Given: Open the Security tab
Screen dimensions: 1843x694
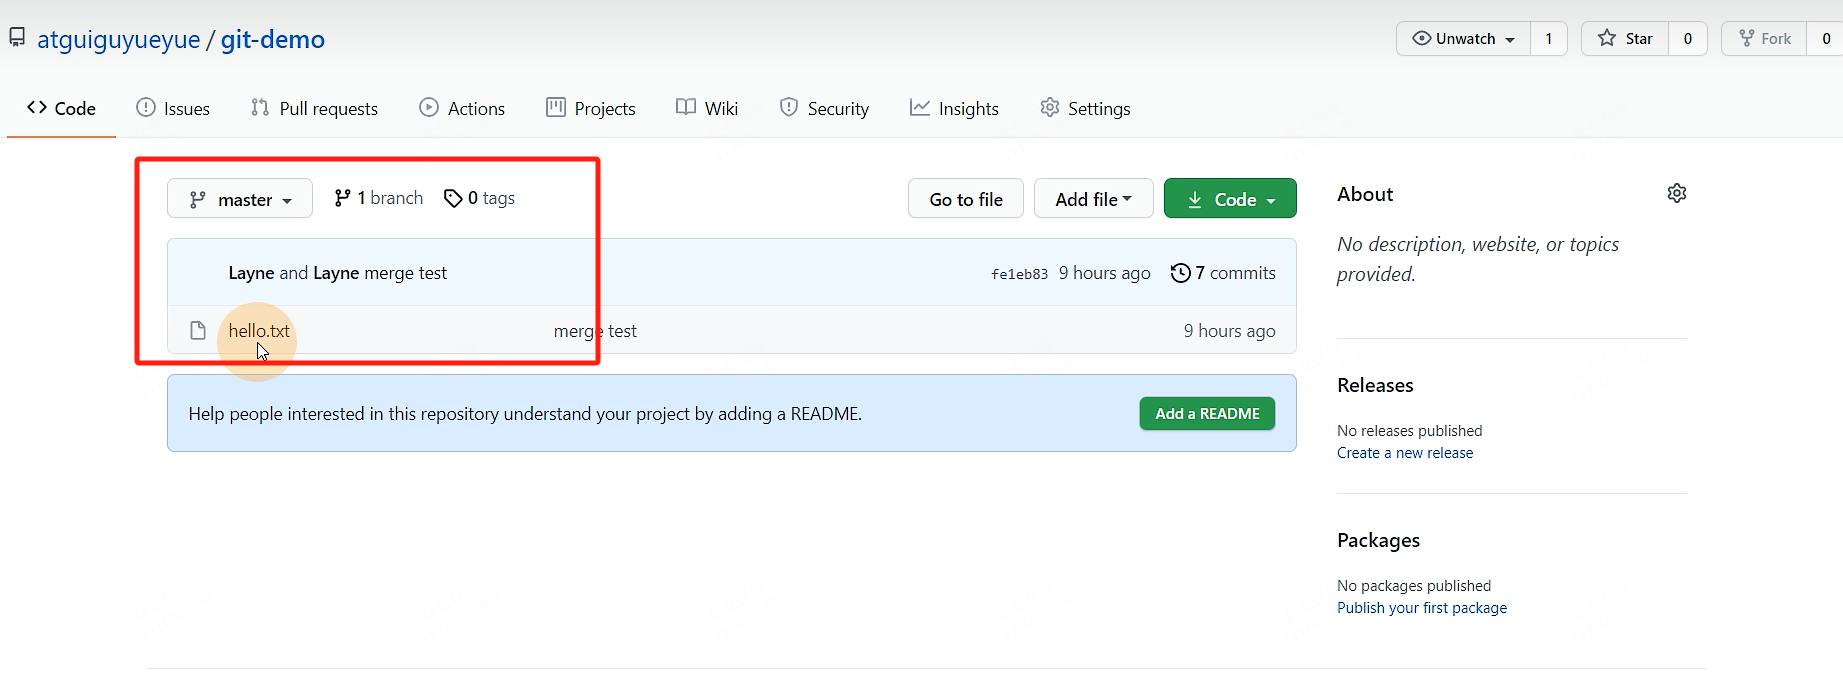Looking at the screenshot, I should tap(825, 108).
